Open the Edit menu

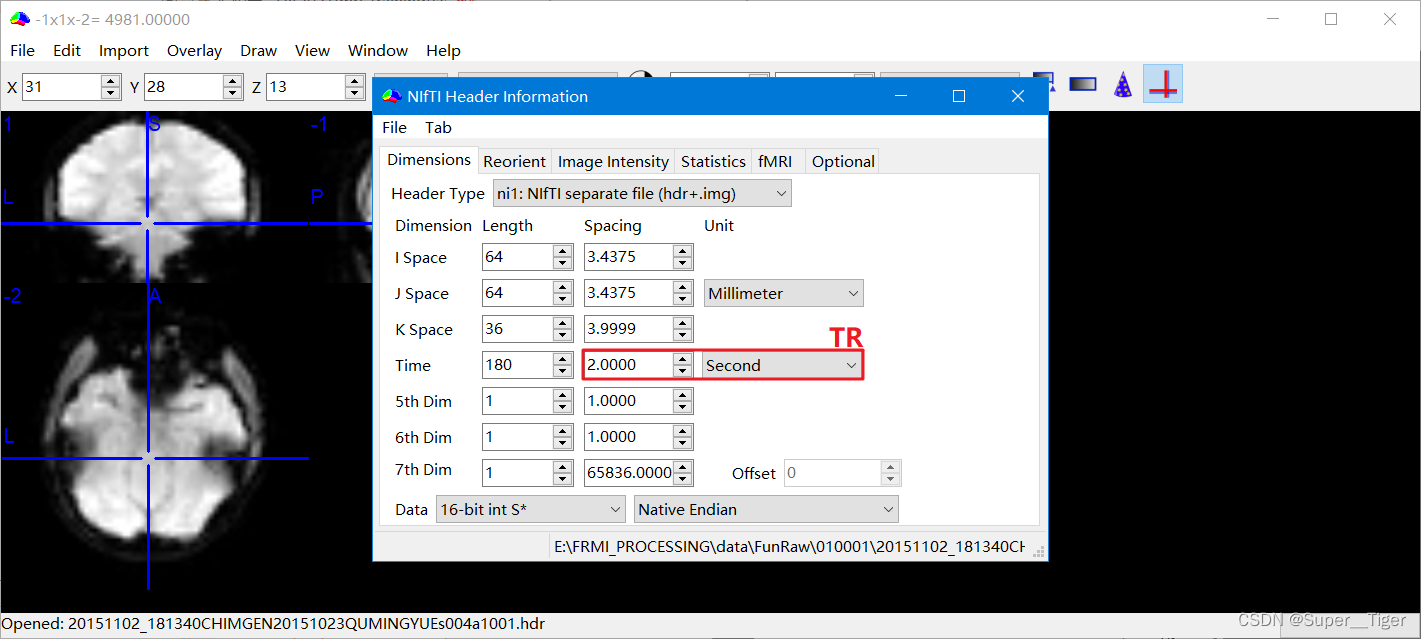[x=67, y=50]
